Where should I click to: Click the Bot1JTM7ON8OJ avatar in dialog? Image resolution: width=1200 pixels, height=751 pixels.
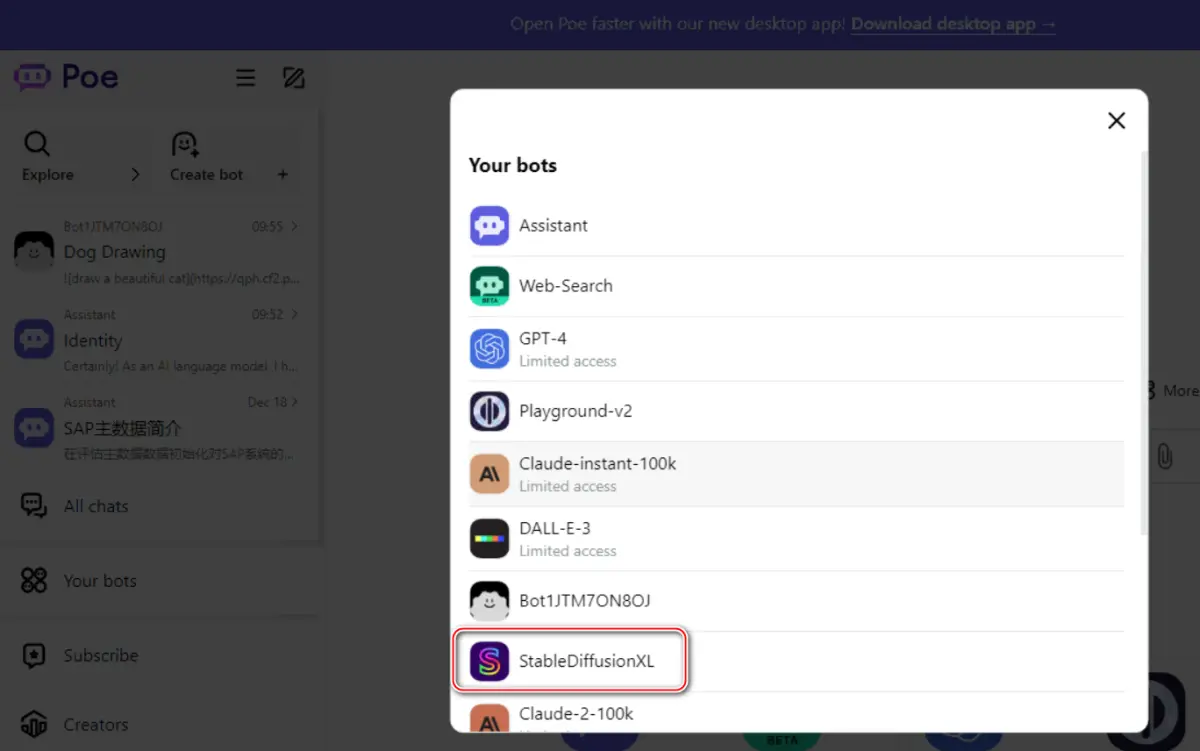490,601
